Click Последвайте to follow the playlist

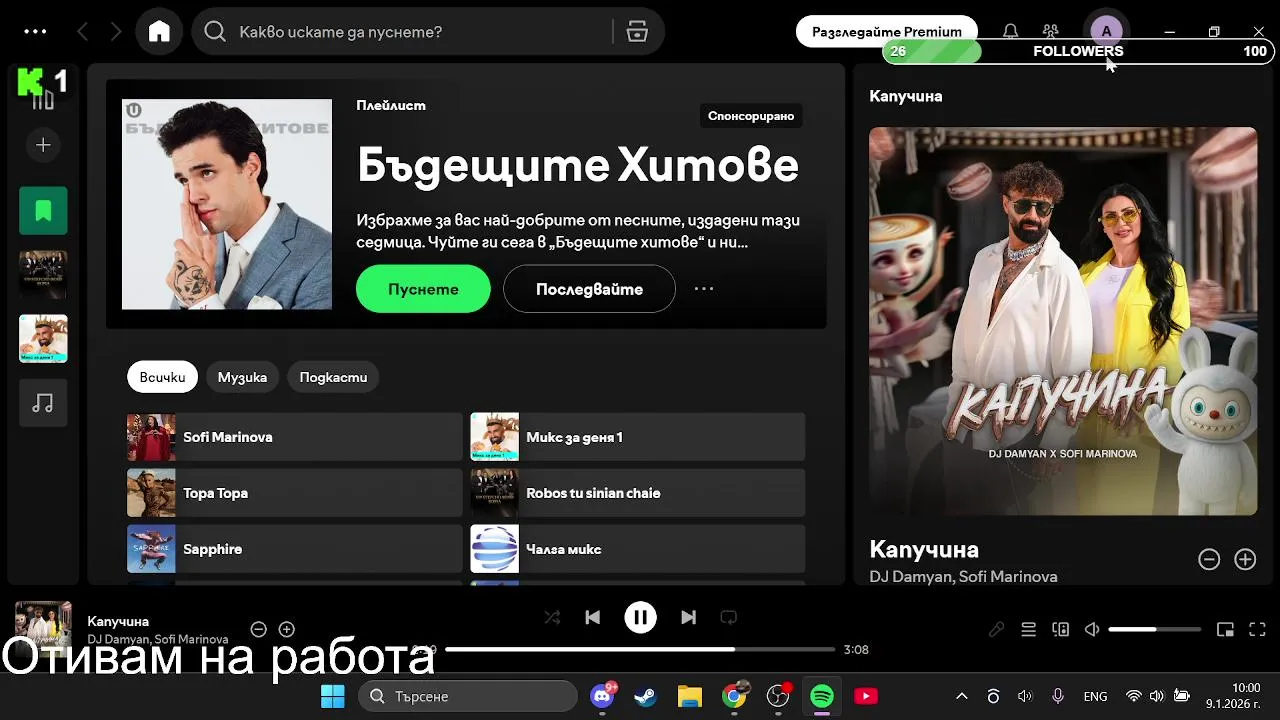point(589,289)
